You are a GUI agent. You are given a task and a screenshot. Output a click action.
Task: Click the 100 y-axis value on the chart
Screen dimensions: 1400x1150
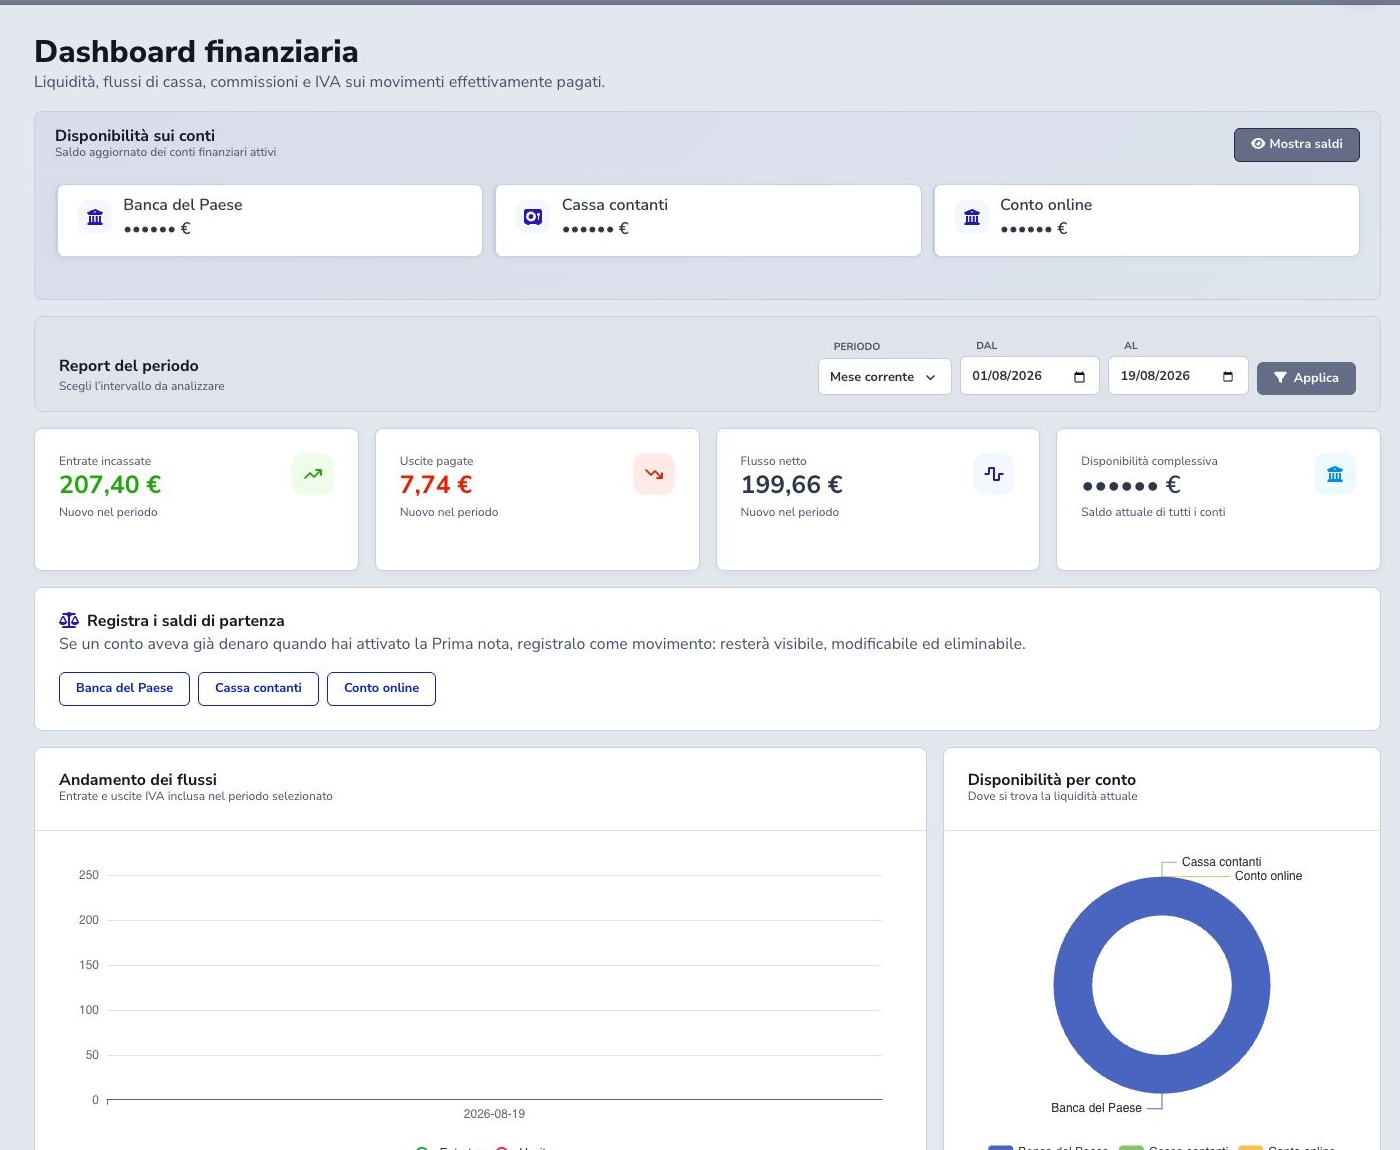[x=89, y=1010]
